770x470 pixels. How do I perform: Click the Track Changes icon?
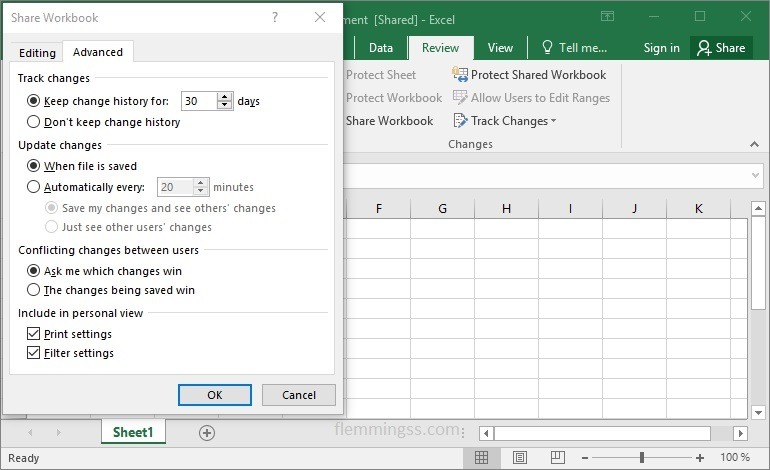[460, 121]
